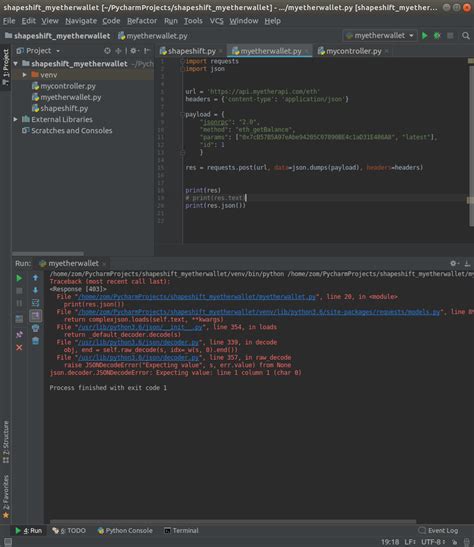Image resolution: width=474 pixels, height=547 pixels.
Task: Select shapeshift.py in Project tree
Action: pos(64,108)
